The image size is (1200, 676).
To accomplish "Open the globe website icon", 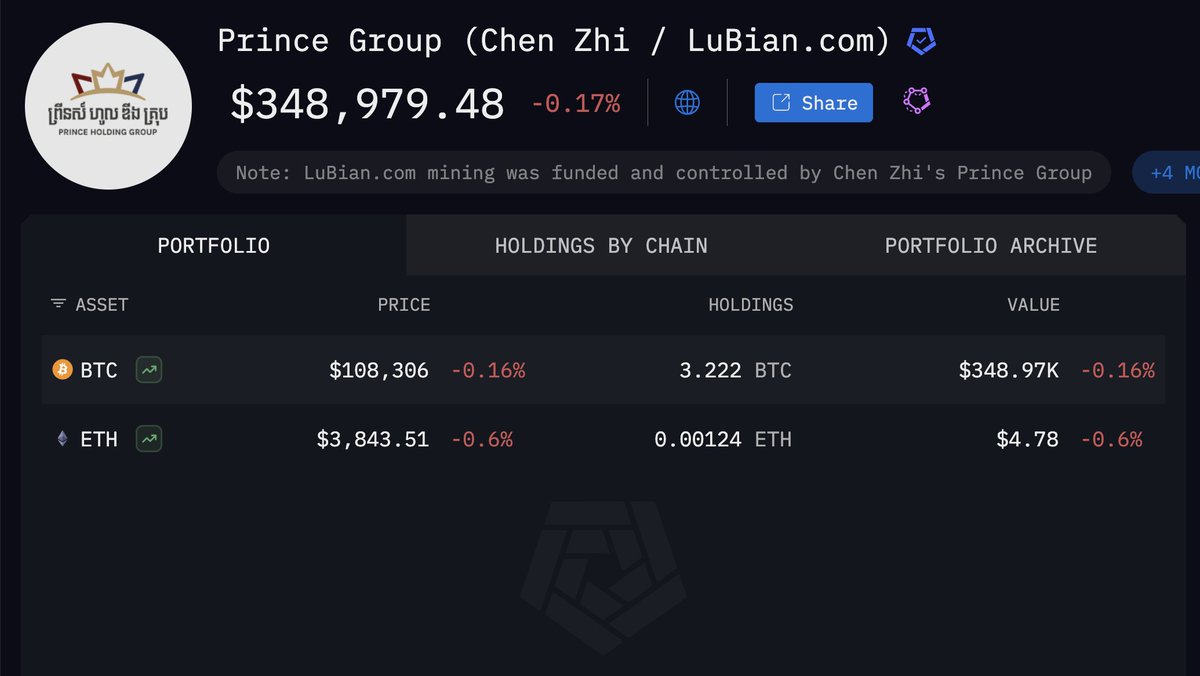I will pos(687,102).
